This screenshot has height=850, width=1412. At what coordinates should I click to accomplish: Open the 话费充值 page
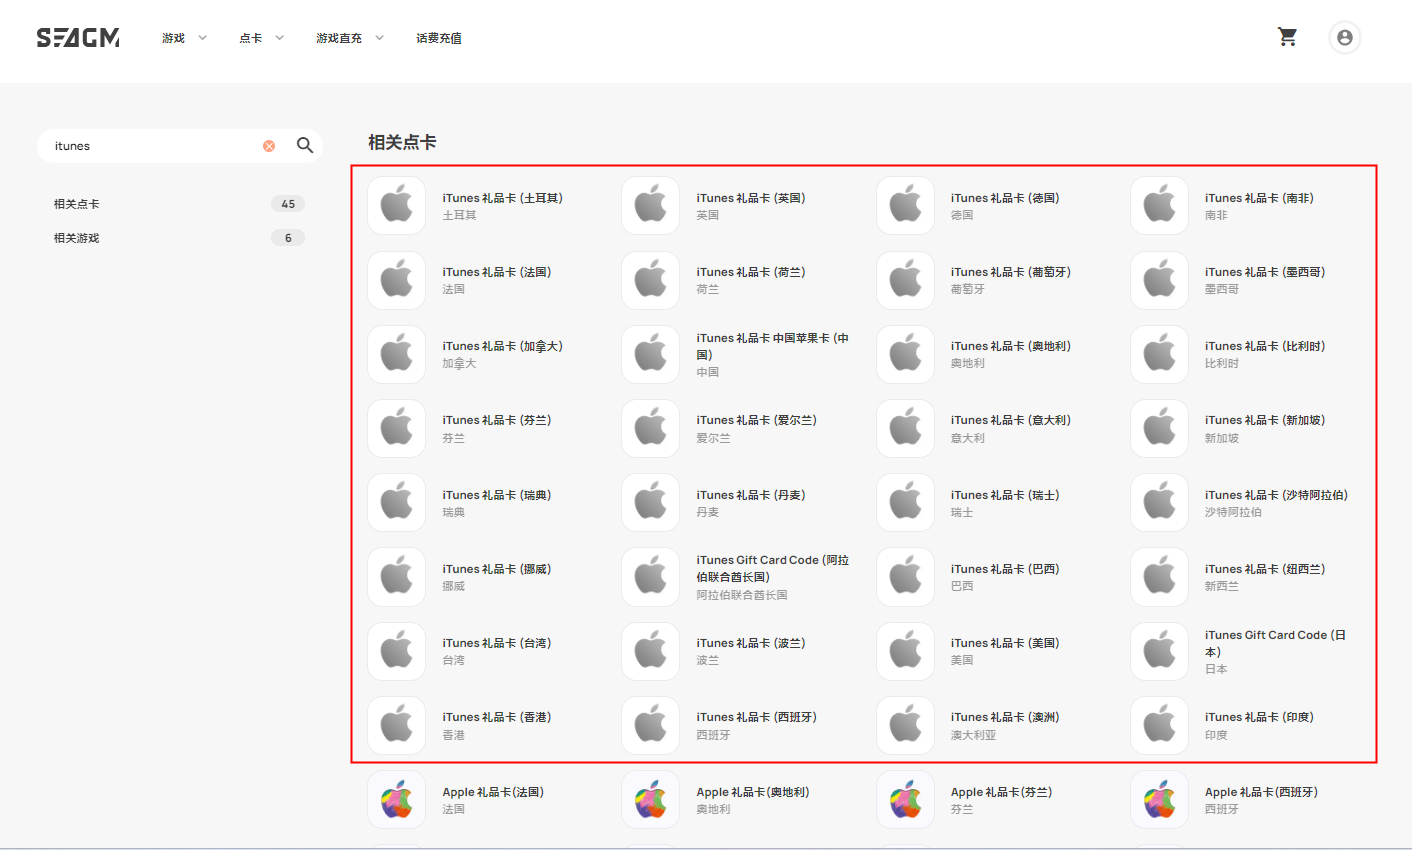[439, 38]
